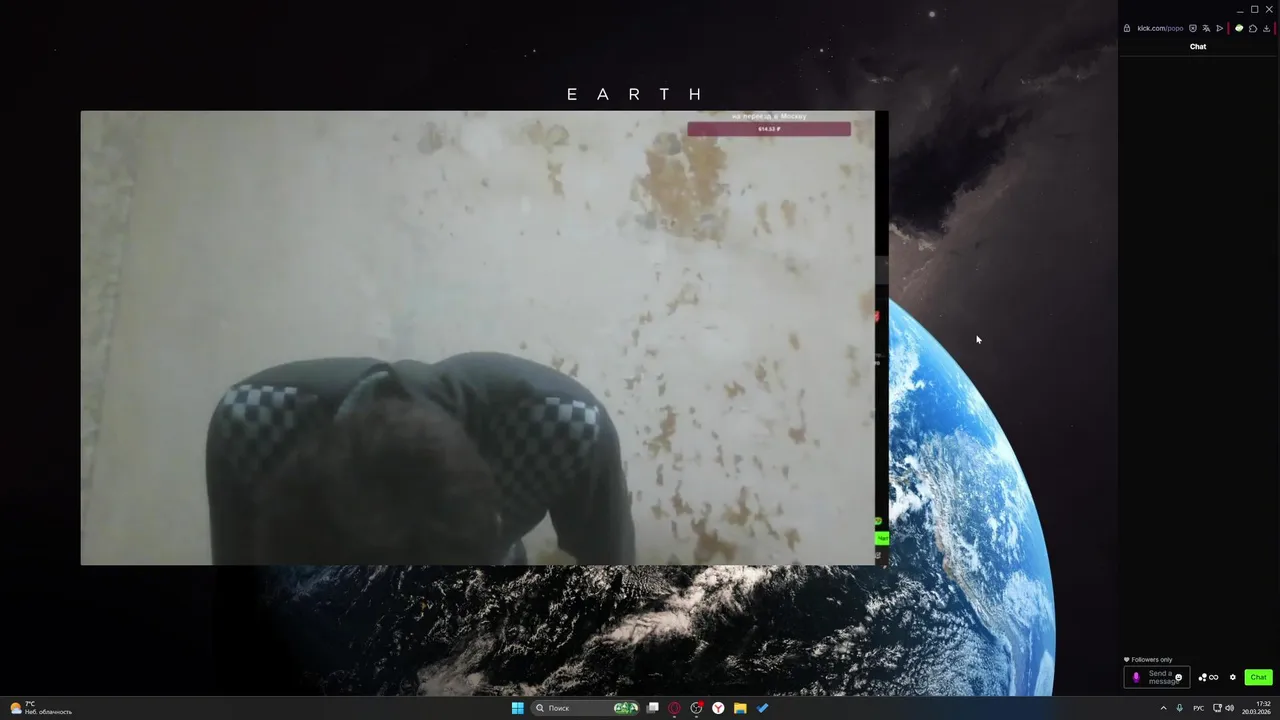Open the clock and date 17:32

coord(1256,708)
